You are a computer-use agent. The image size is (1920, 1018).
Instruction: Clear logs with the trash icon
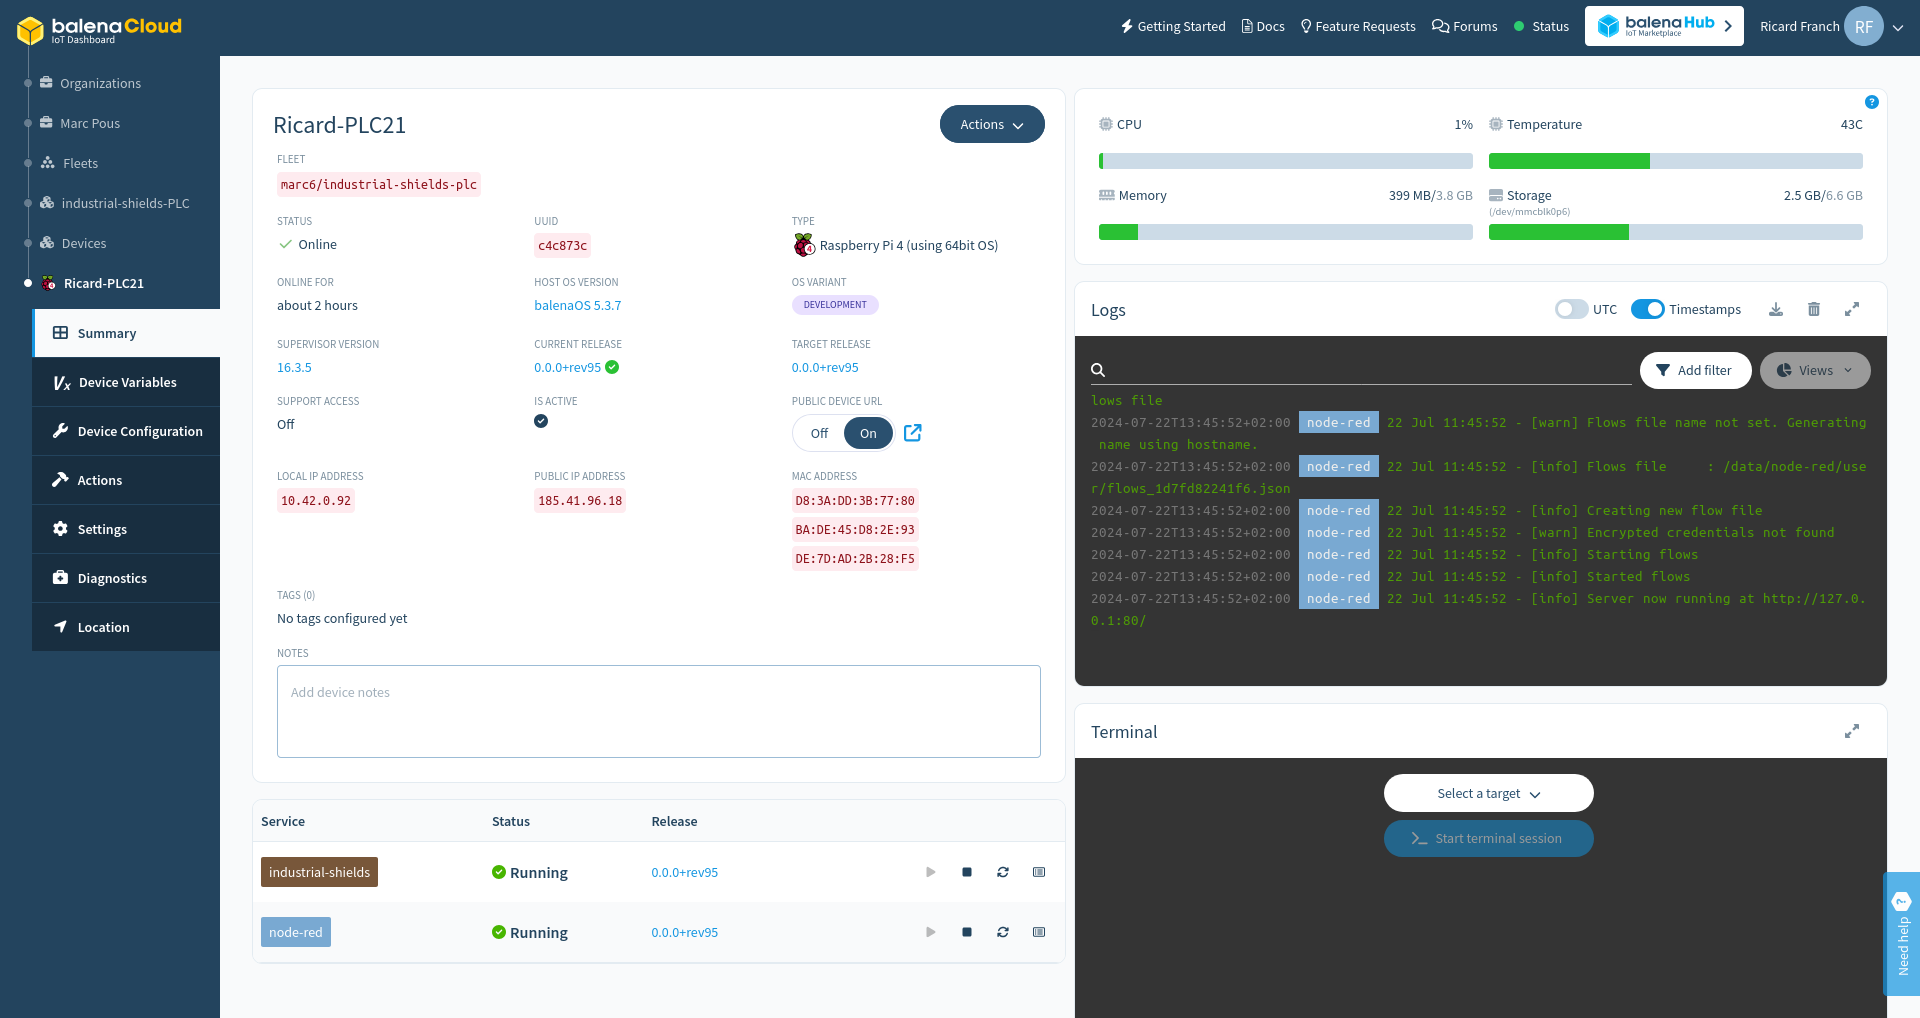[1814, 309]
